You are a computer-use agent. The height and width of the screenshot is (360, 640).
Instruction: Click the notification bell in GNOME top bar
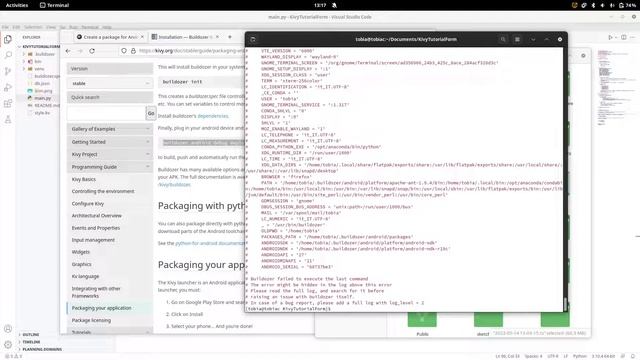point(334,5)
